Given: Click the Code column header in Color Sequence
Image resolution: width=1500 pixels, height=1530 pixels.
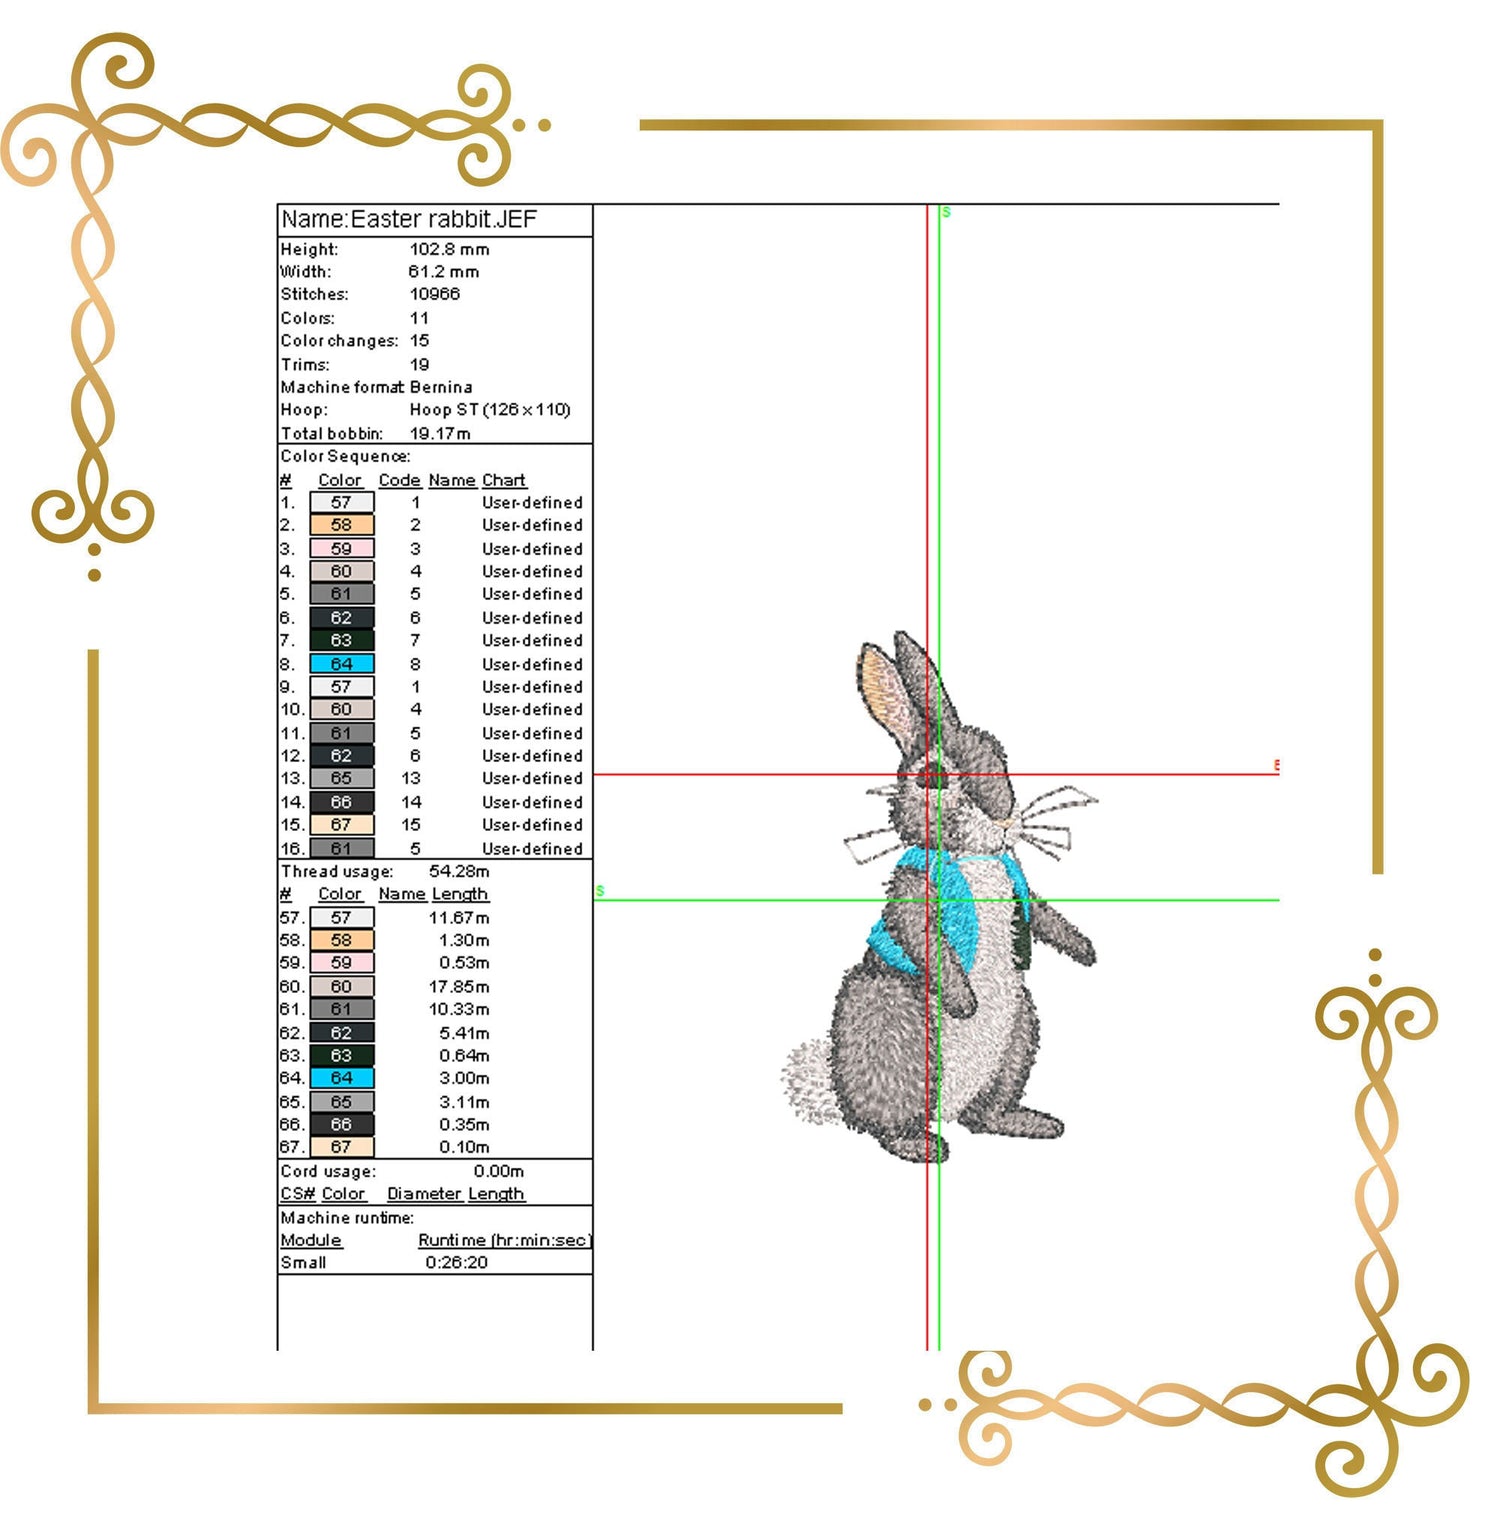Looking at the screenshot, I should tap(399, 481).
